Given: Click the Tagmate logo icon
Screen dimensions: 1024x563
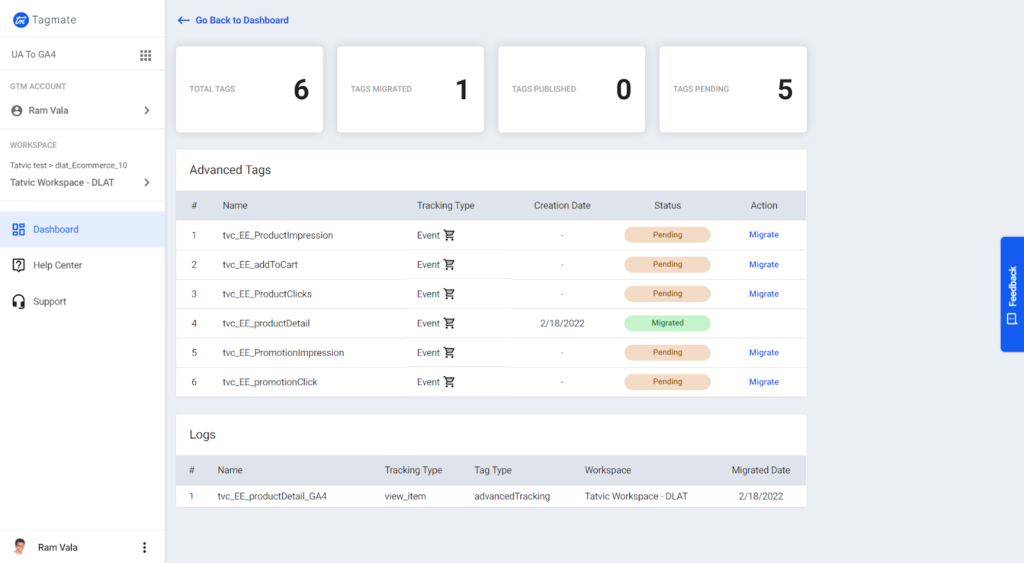Looking at the screenshot, I should 21,20.
